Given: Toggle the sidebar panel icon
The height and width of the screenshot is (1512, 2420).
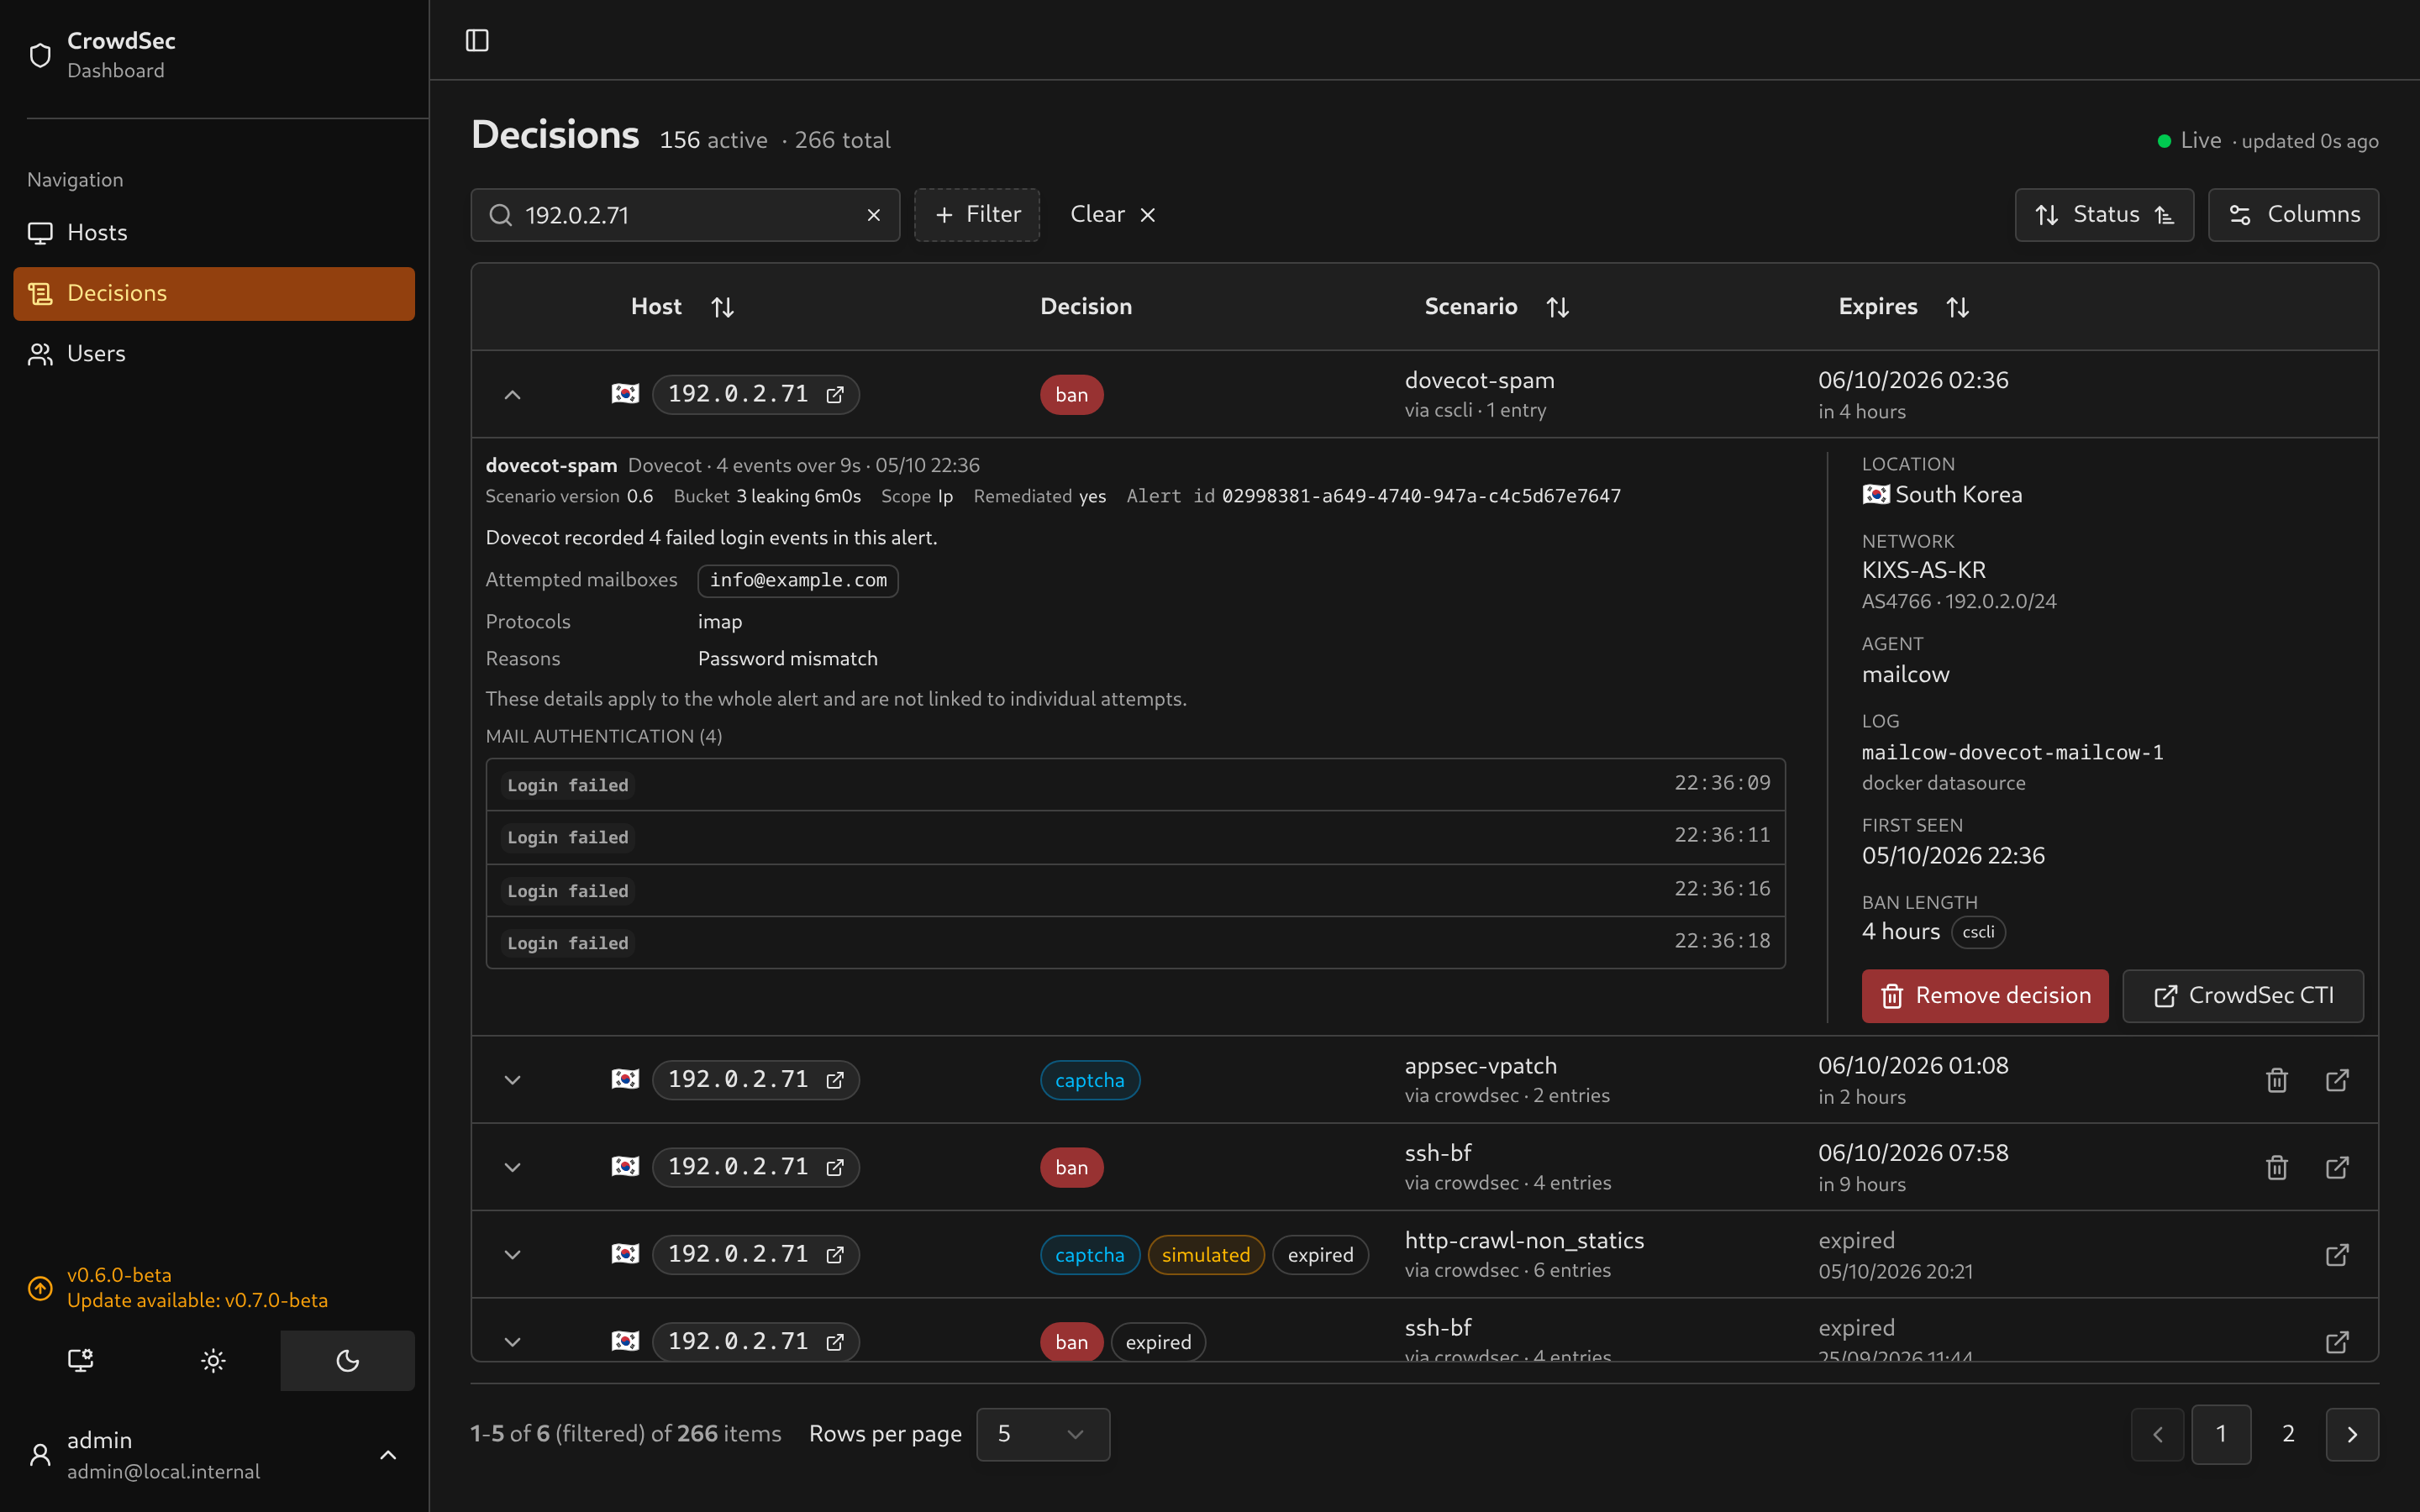Looking at the screenshot, I should (x=477, y=40).
